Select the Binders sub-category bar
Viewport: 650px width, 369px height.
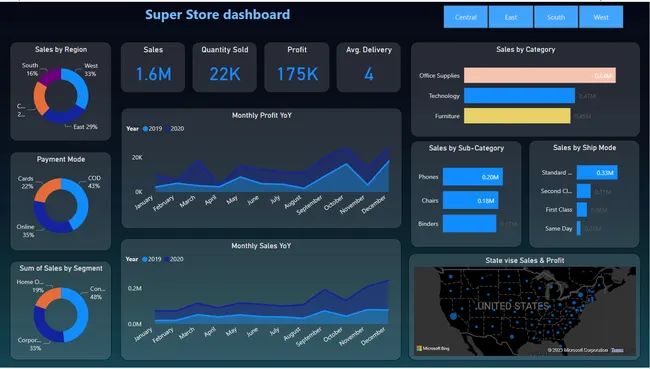pos(469,223)
